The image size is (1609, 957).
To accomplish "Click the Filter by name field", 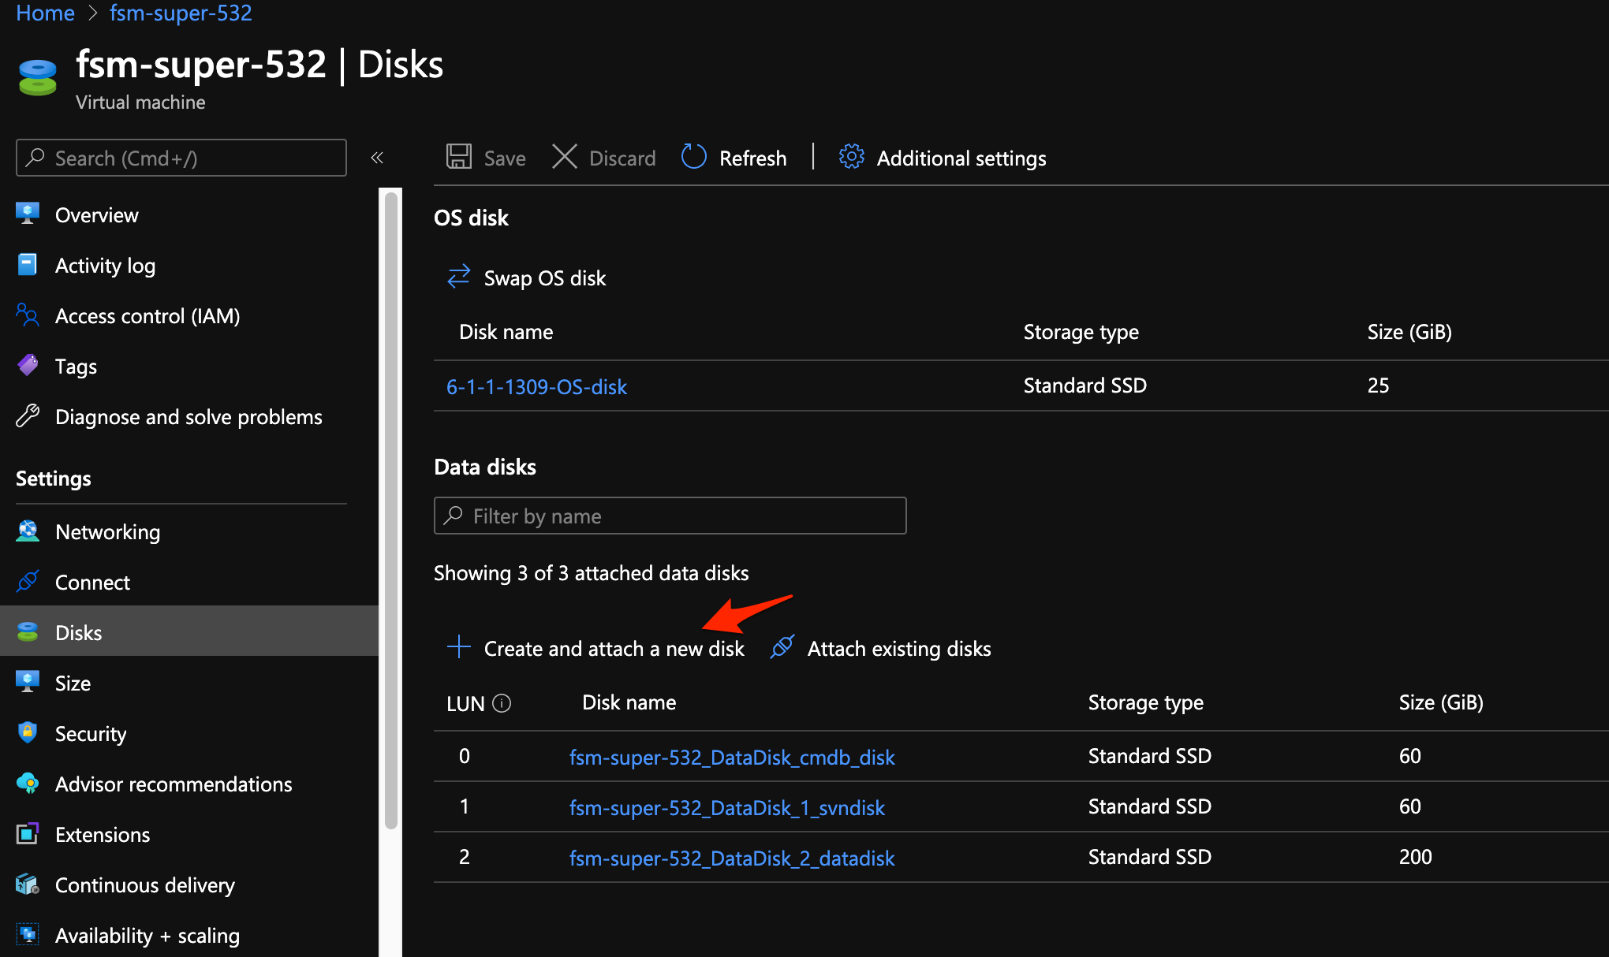I will [x=670, y=516].
